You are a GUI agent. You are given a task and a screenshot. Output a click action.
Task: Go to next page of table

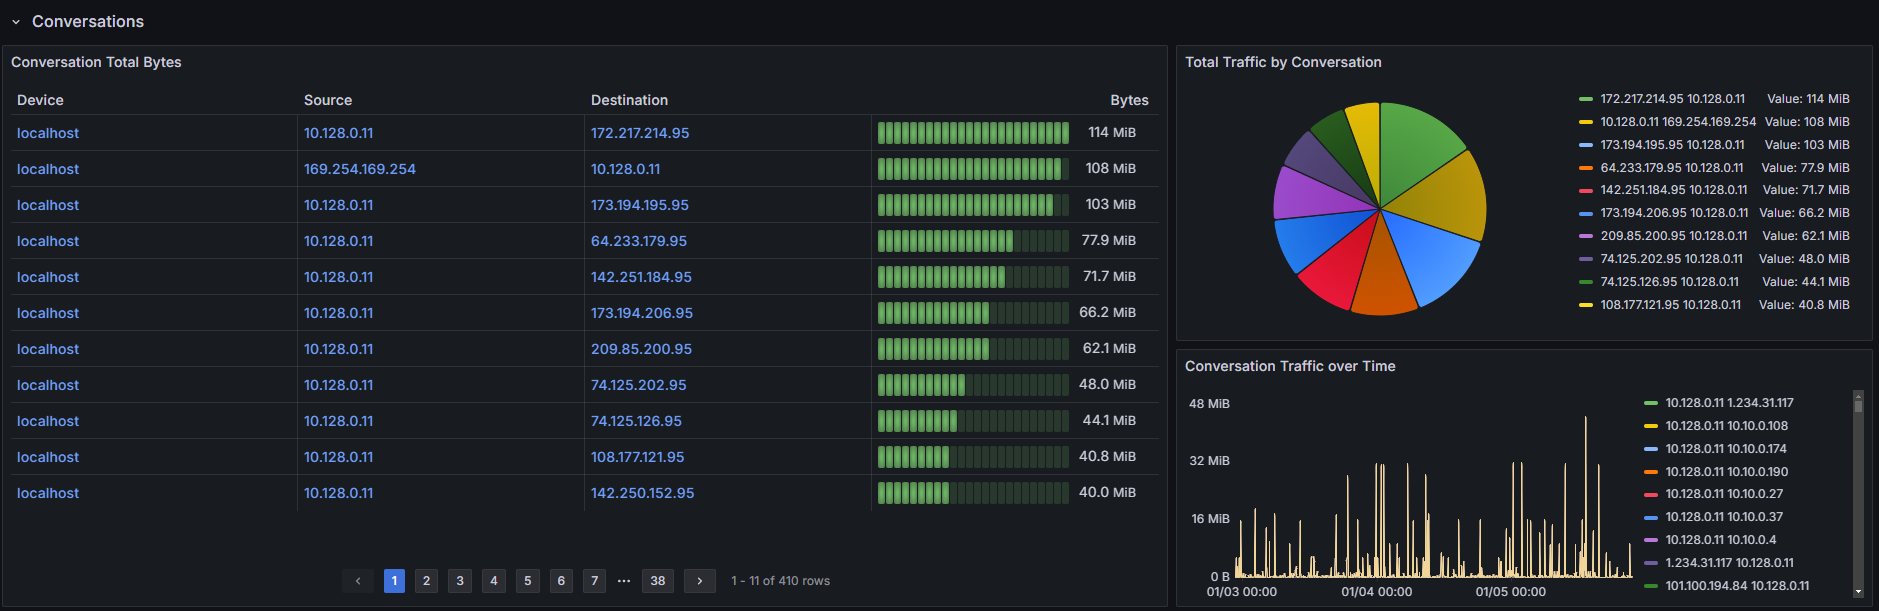[x=700, y=581]
